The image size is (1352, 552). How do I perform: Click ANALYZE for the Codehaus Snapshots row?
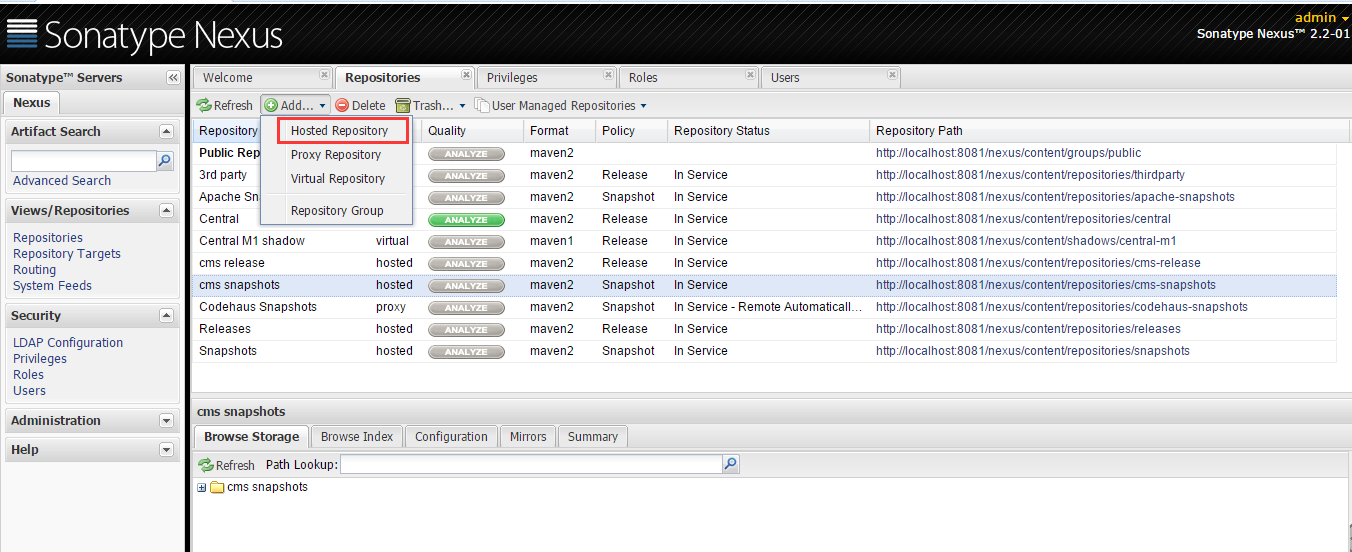click(466, 308)
